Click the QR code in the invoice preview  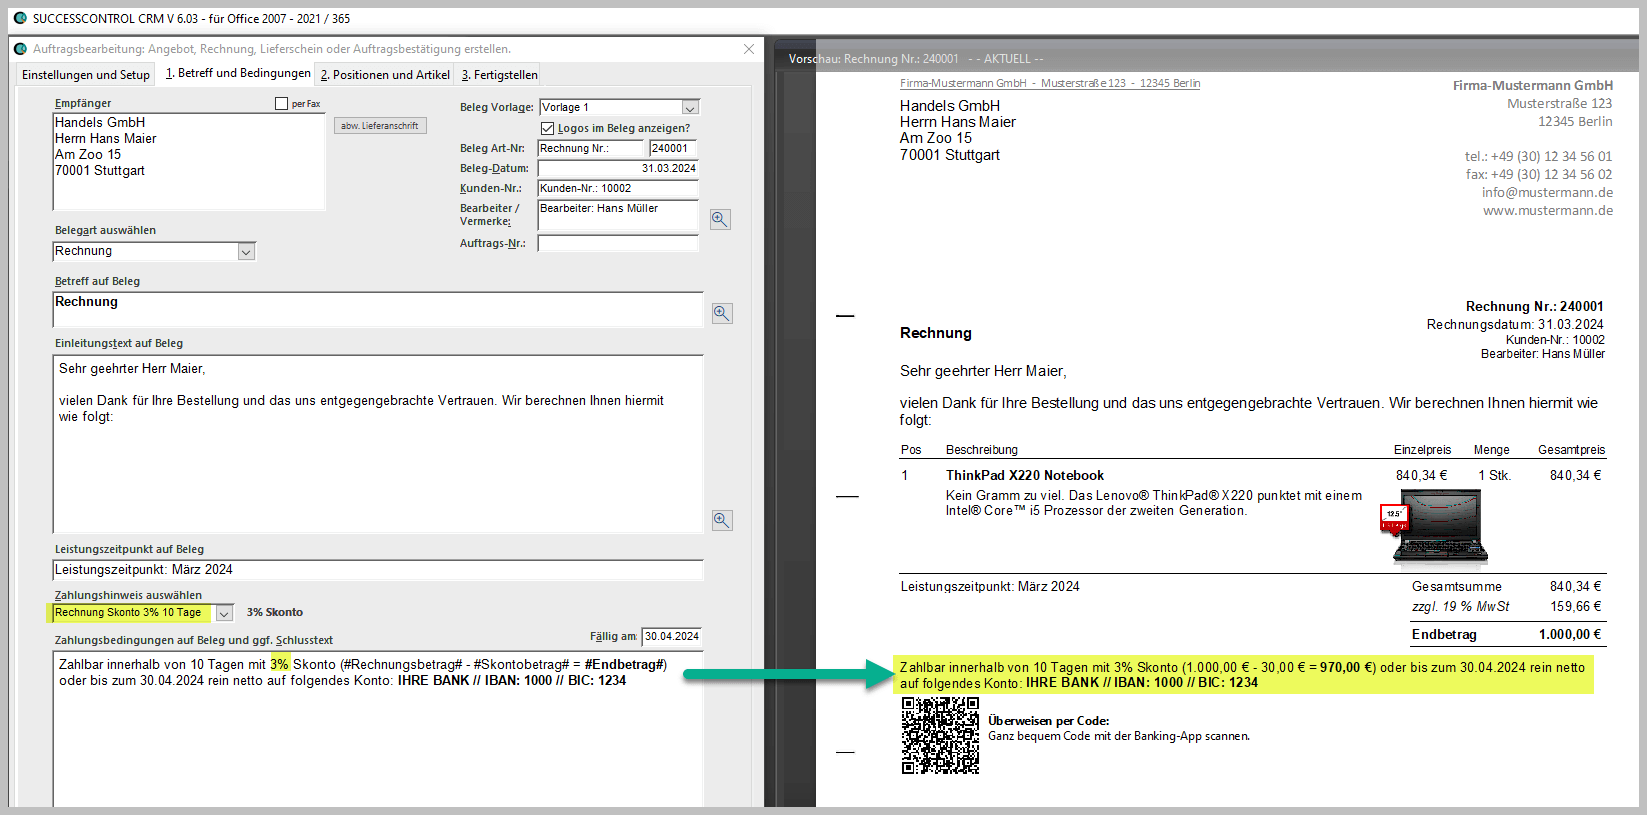coord(940,736)
